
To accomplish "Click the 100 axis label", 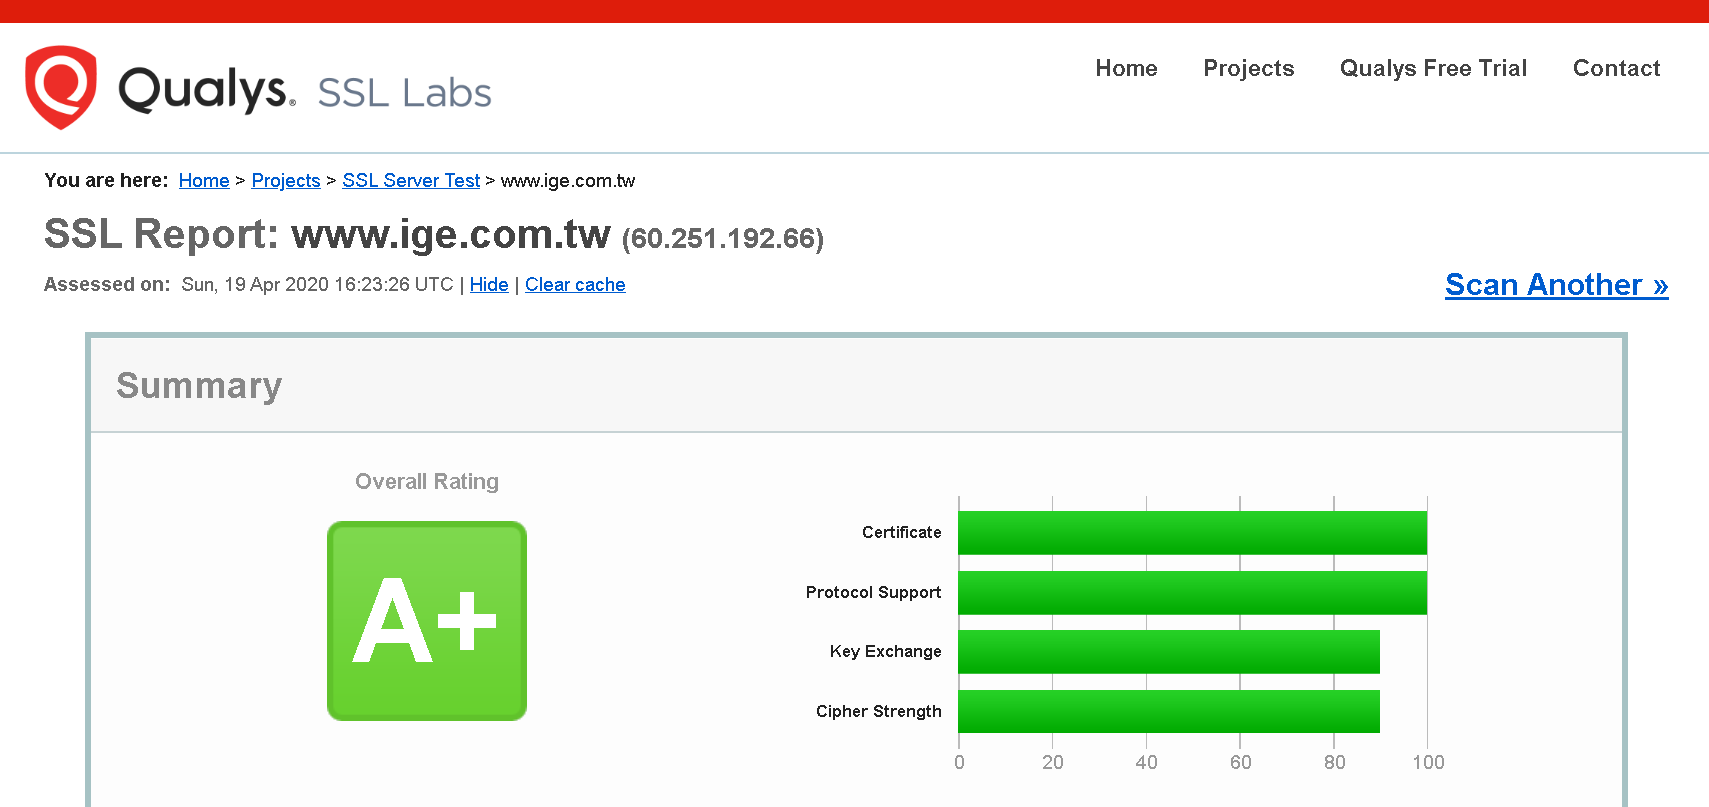I will pos(1428,762).
